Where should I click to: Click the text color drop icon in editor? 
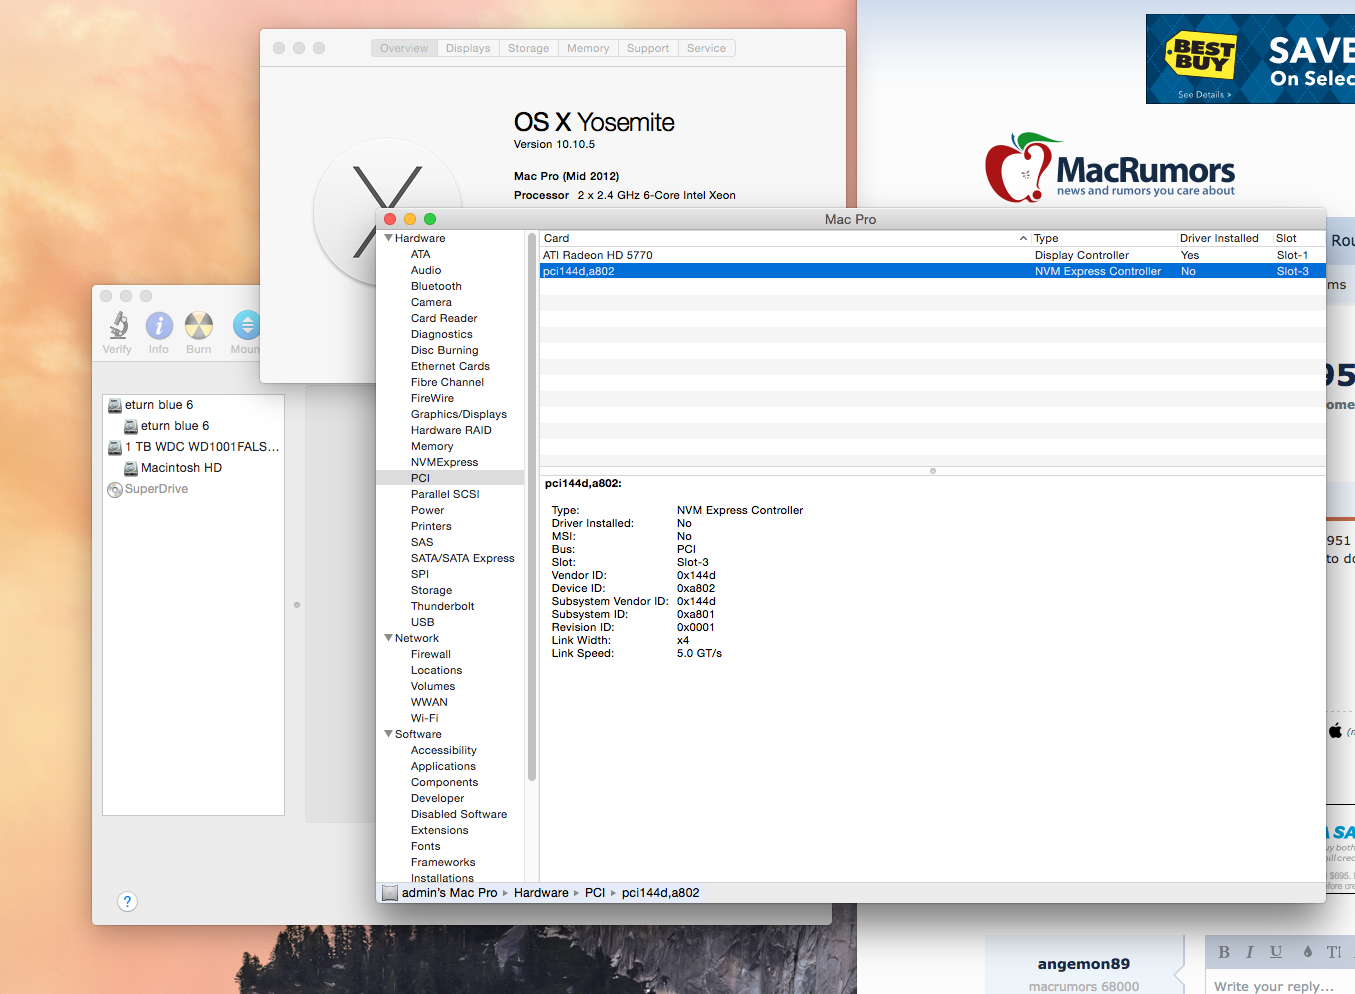[x=1307, y=952]
